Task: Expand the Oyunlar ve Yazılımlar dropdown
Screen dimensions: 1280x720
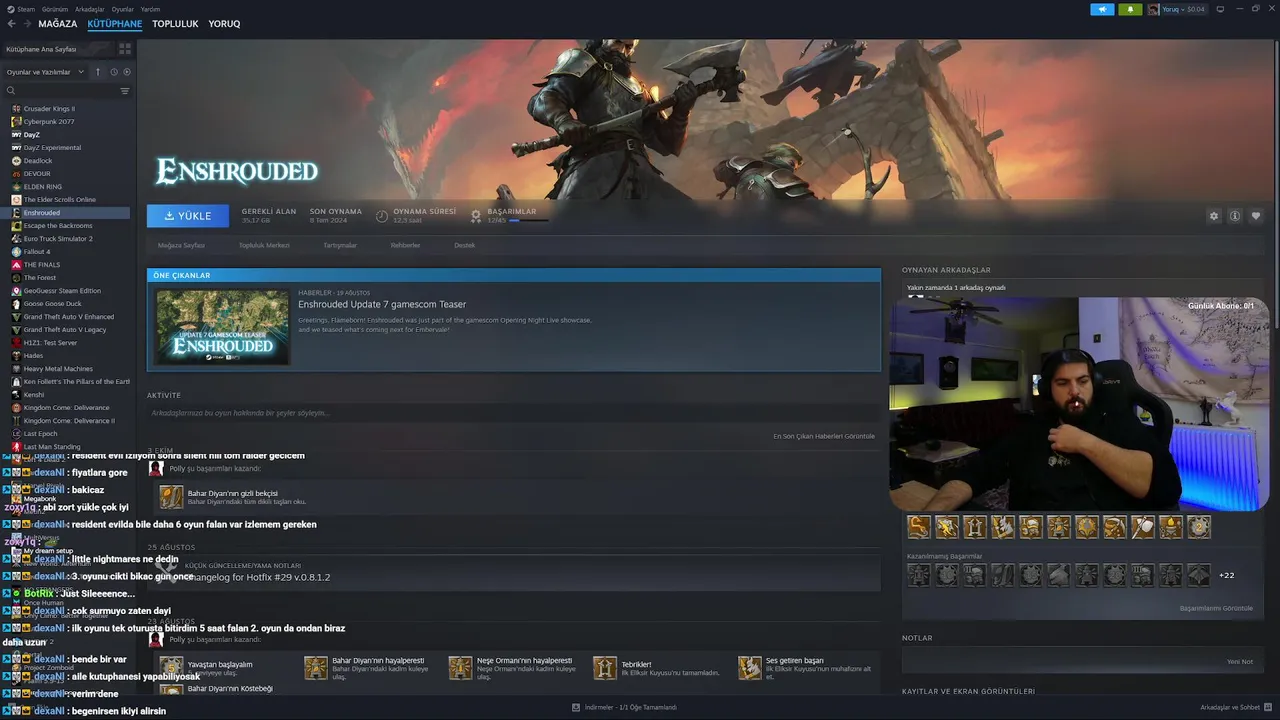Action: coord(45,72)
